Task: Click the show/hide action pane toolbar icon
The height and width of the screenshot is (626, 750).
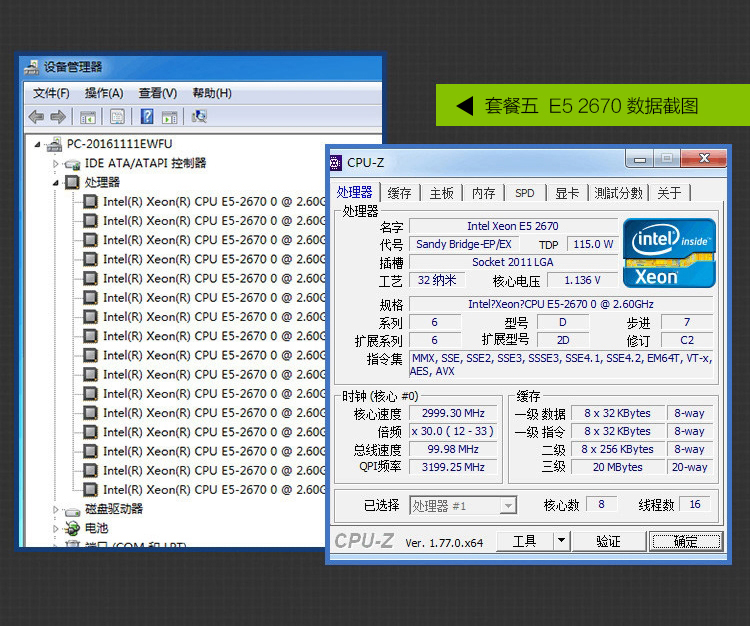Action: coord(169,117)
